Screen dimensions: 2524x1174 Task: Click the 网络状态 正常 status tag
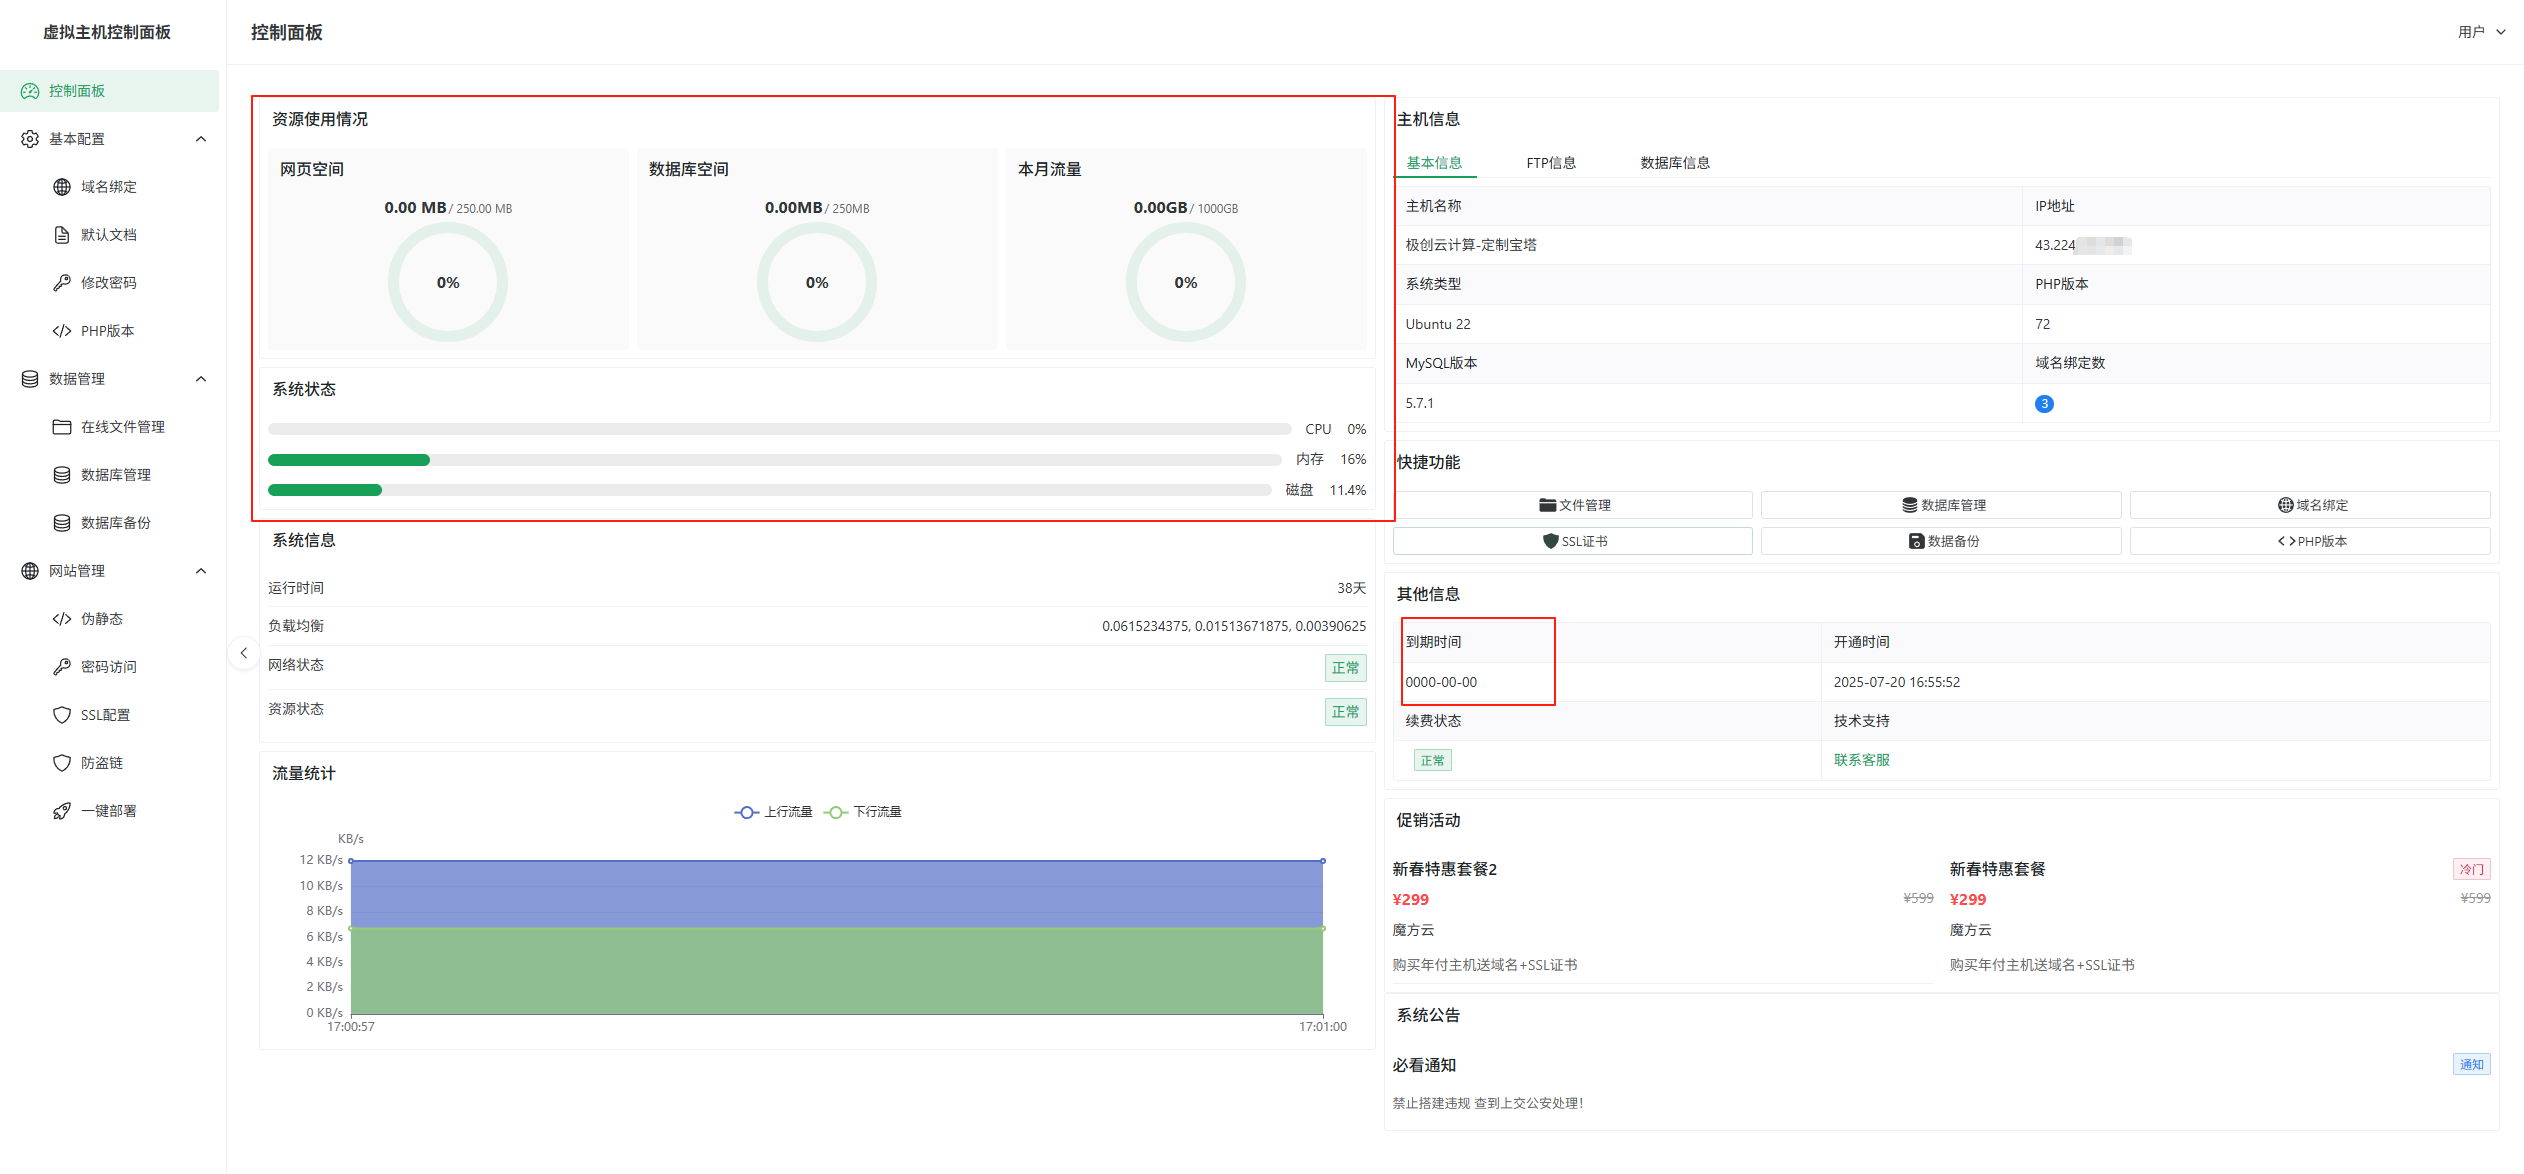click(x=1345, y=668)
